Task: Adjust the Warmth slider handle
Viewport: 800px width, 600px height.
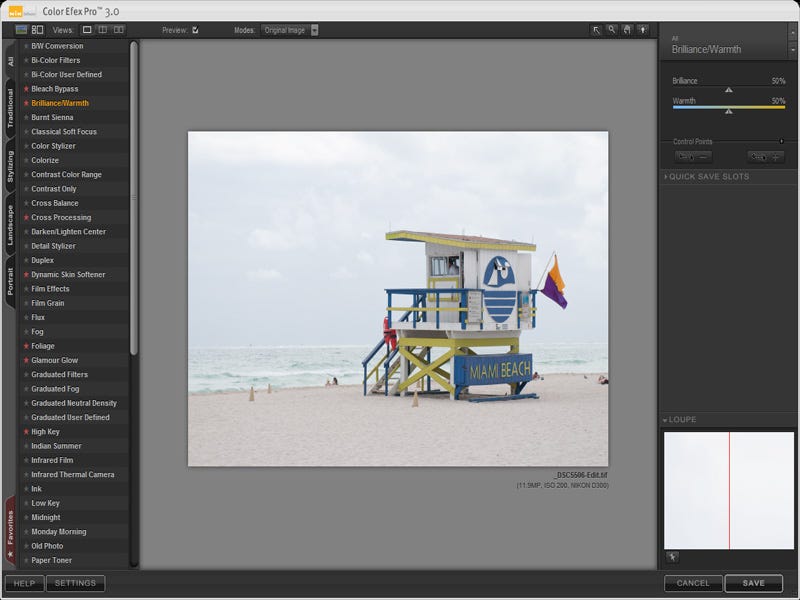Action: [x=729, y=111]
